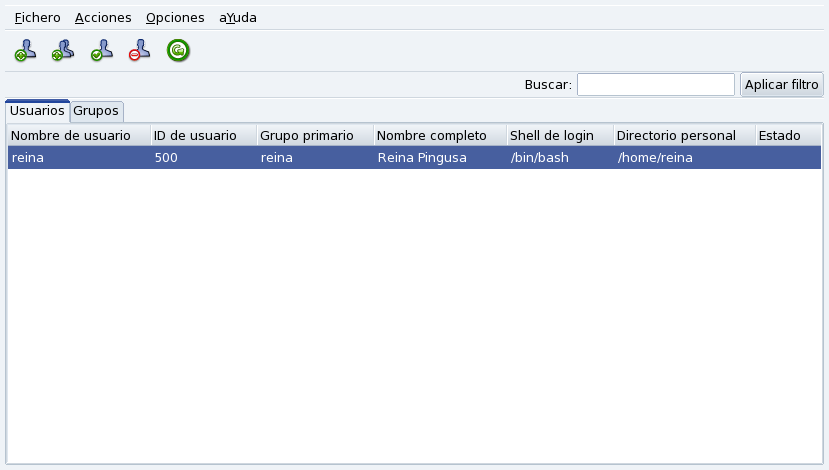Click the Buscar search input field

[655, 85]
